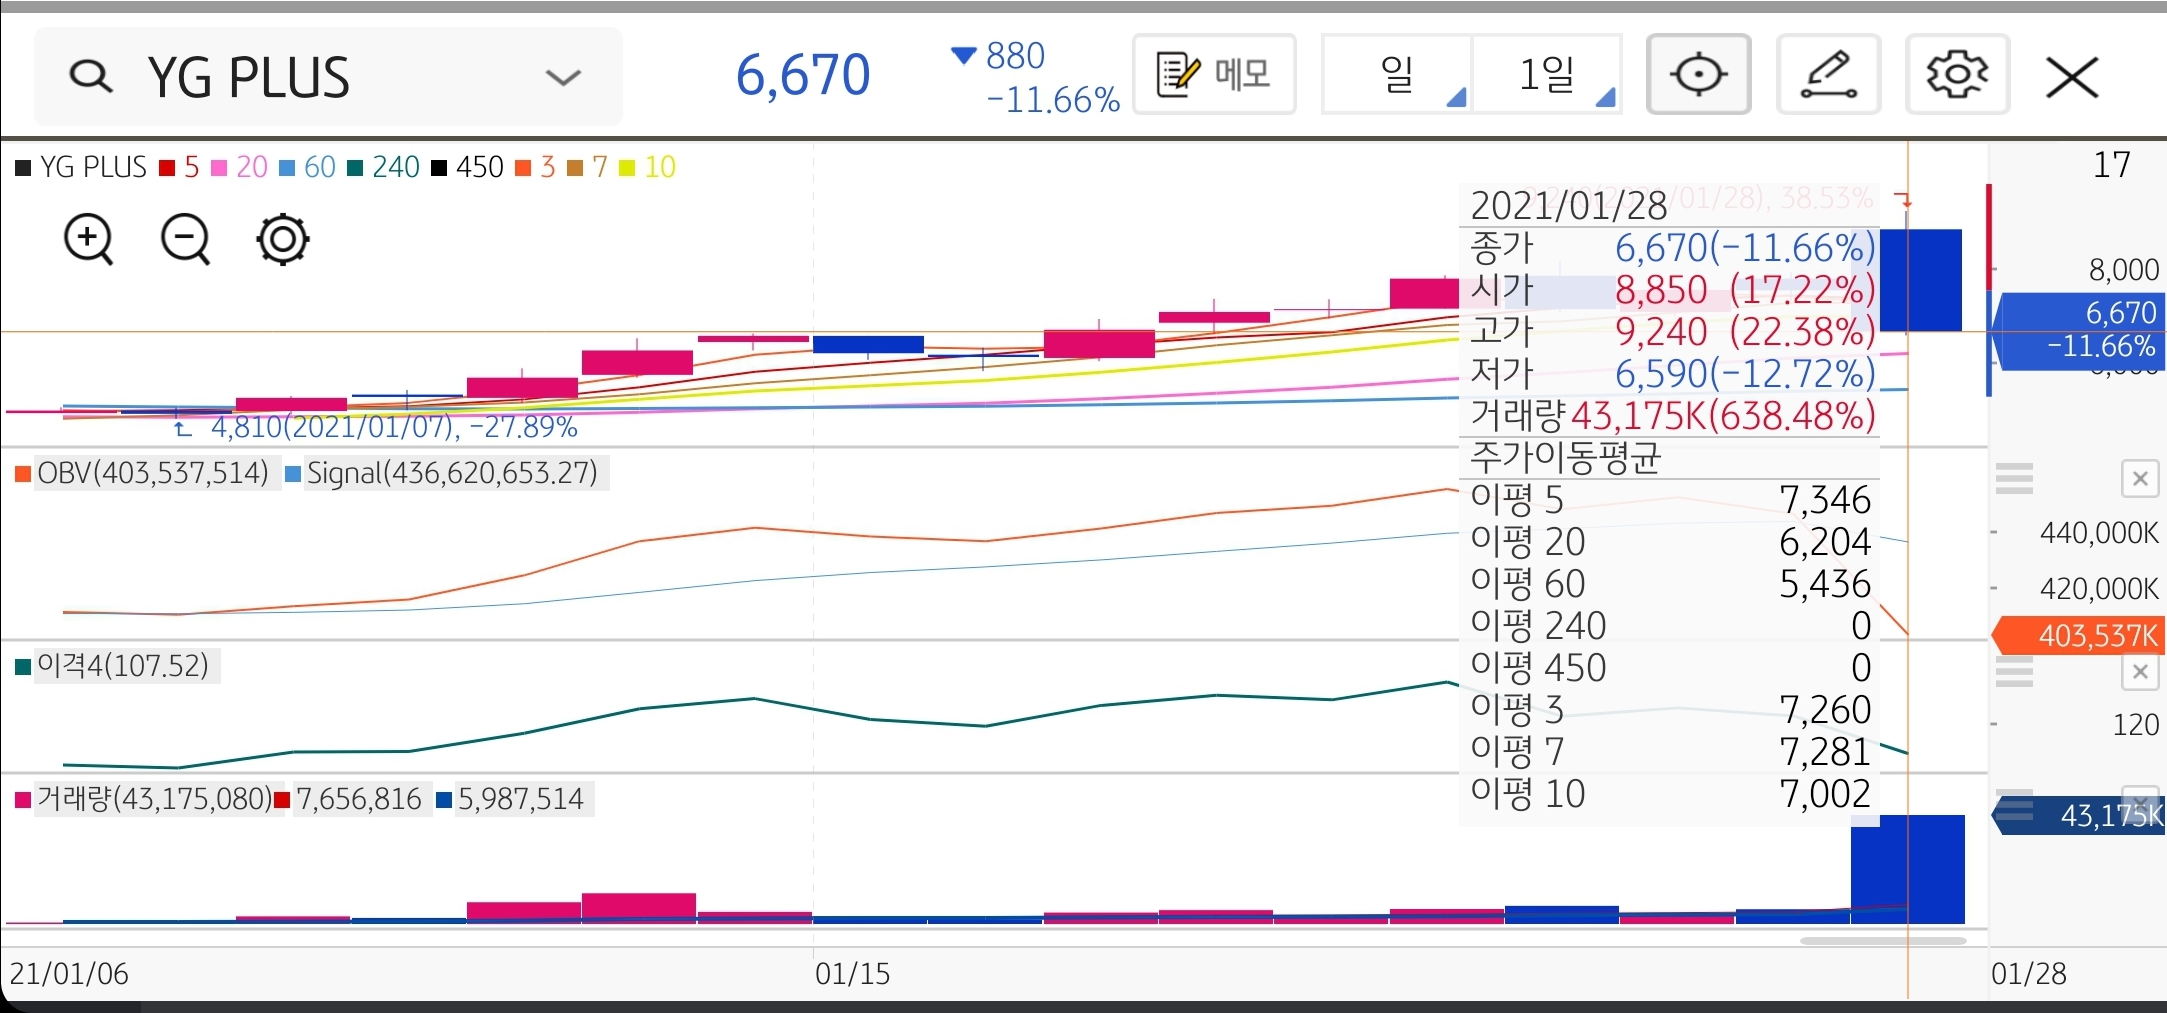
Task: Click the 주가이동평균 heading
Action: click(1565, 458)
